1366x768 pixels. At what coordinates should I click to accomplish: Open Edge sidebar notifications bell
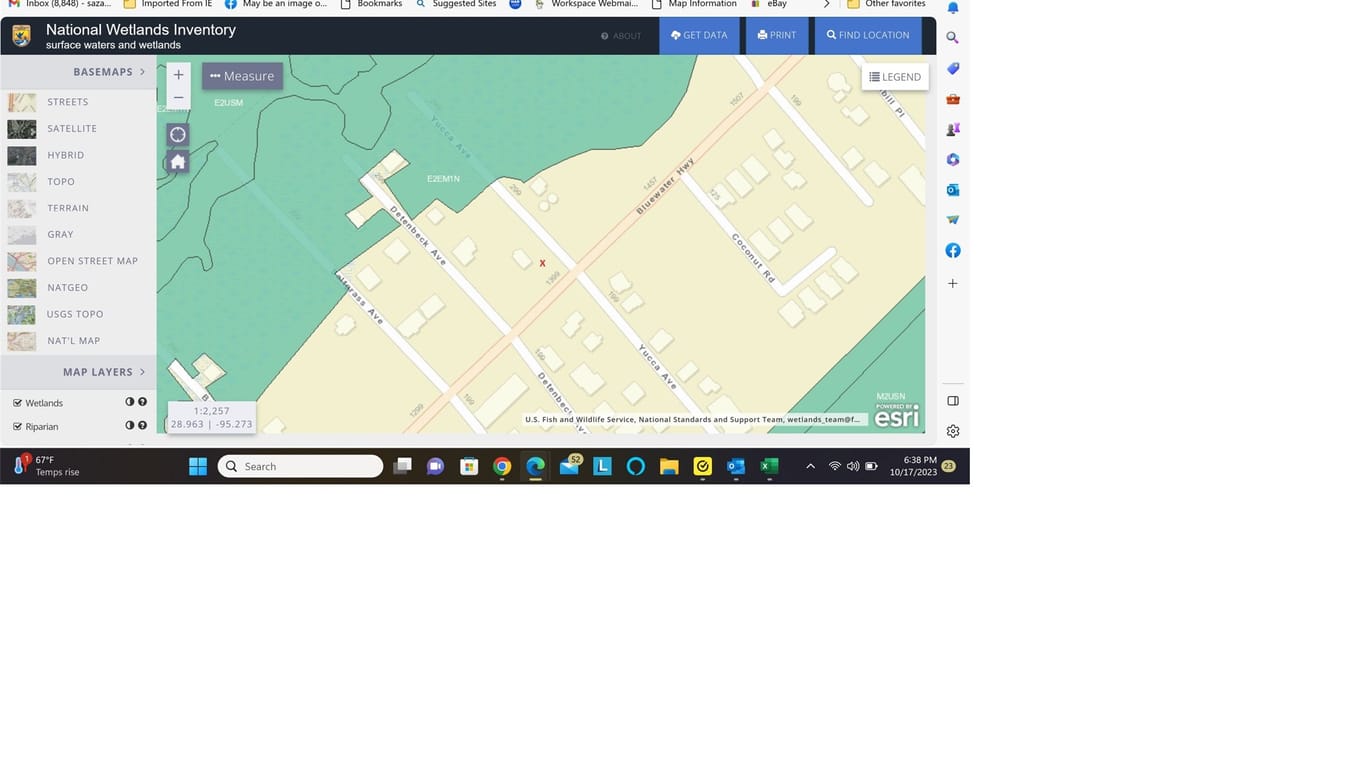pos(953,8)
